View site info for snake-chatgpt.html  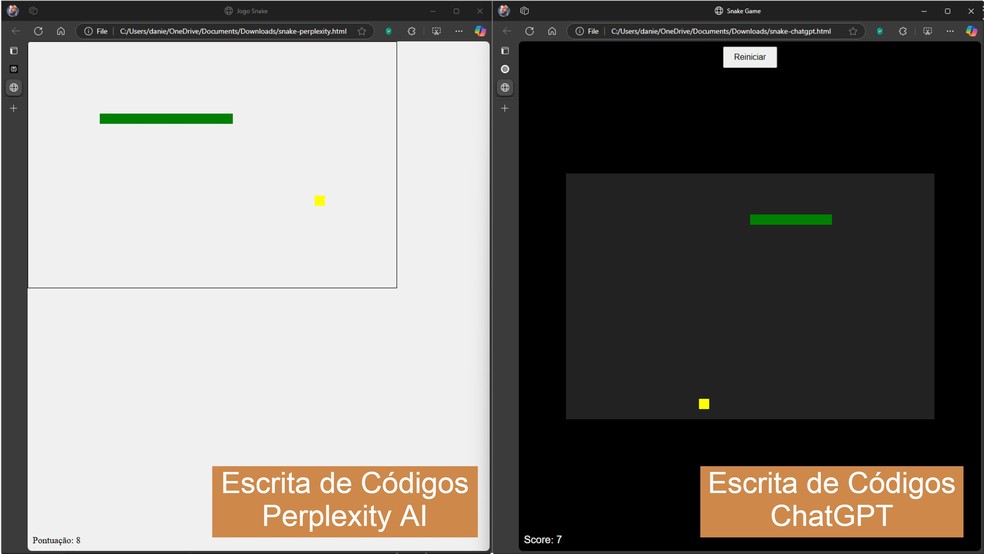coord(587,31)
